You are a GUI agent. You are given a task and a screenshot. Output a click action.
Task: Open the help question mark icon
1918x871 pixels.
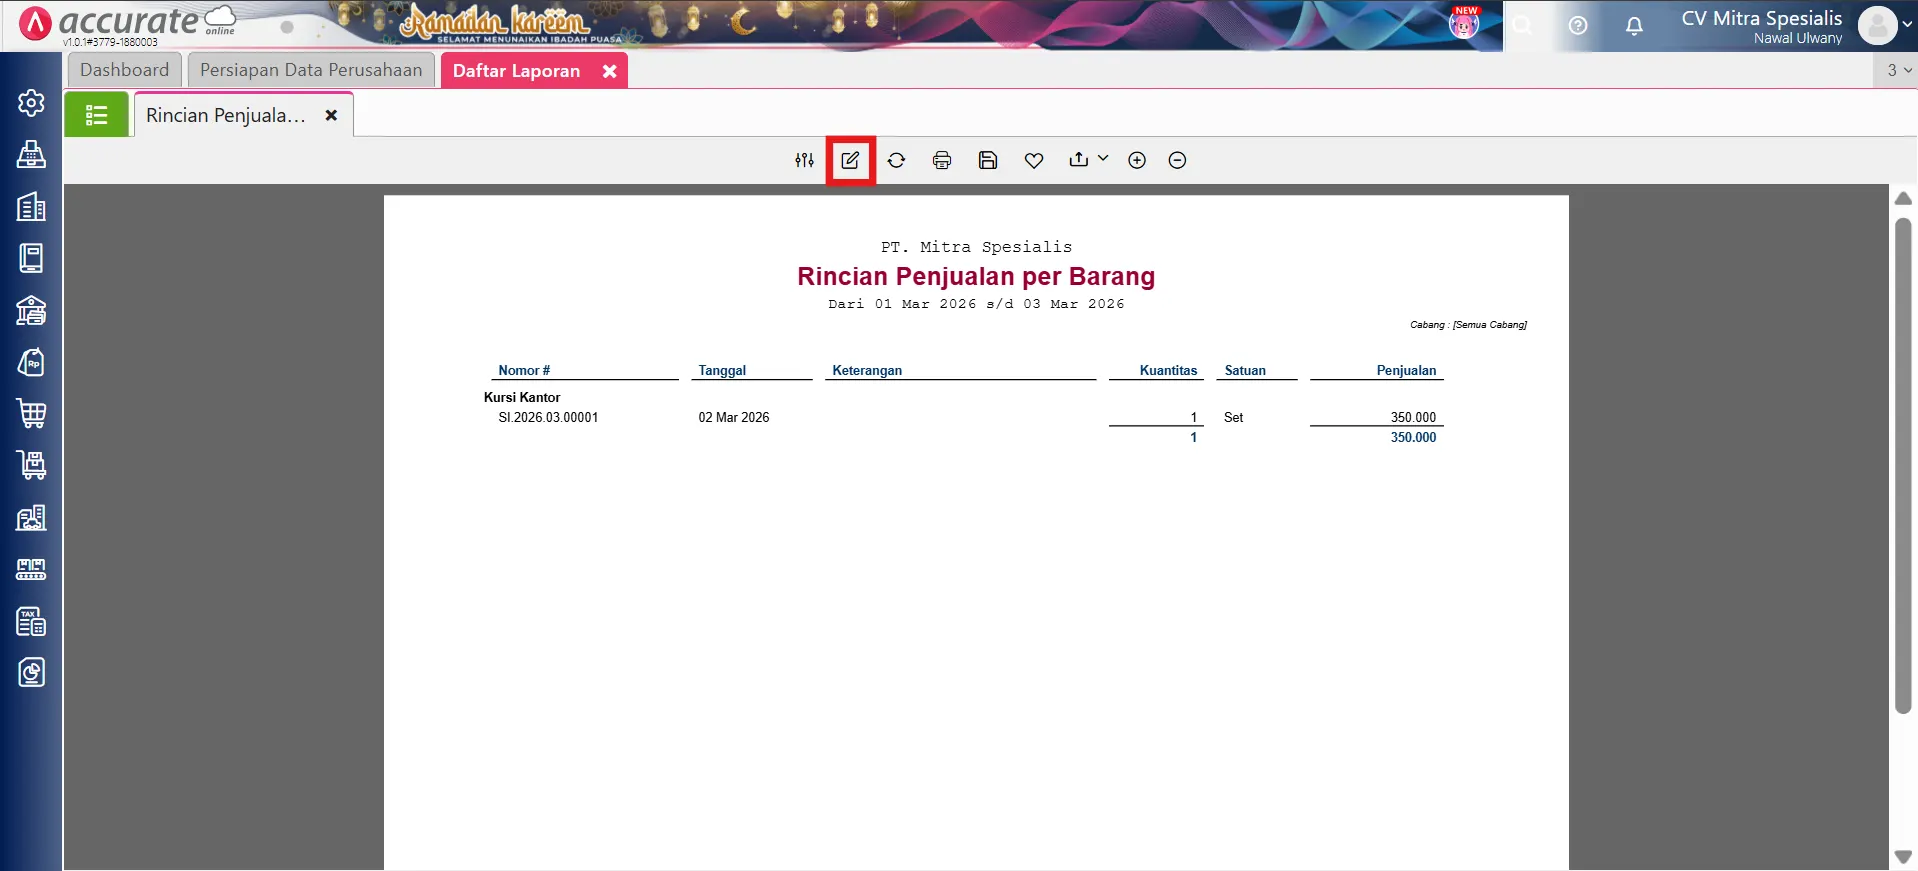pos(1578,26)
